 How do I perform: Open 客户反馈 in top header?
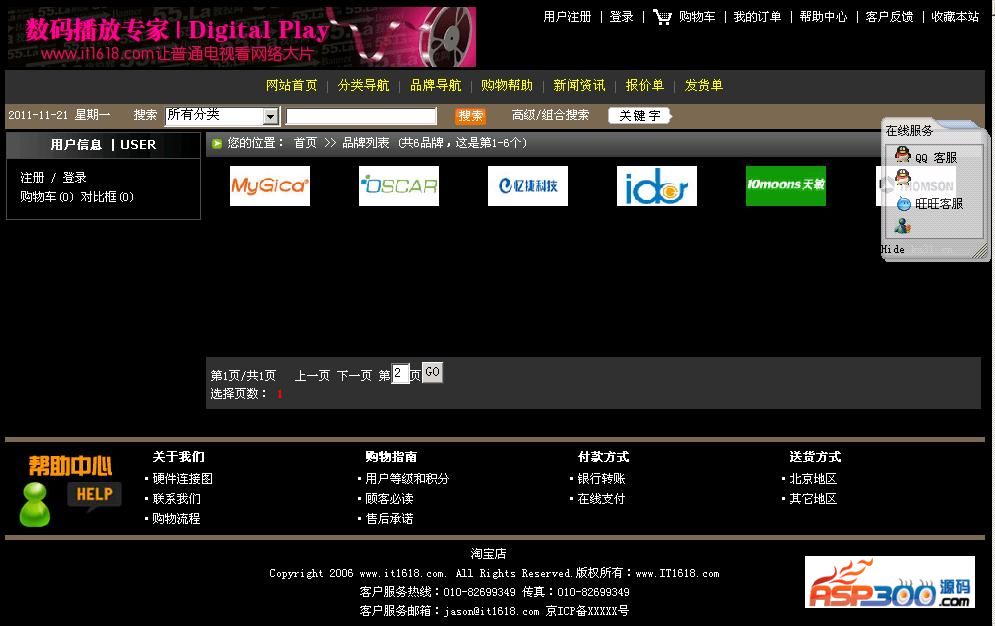click(x=889, y=16)
